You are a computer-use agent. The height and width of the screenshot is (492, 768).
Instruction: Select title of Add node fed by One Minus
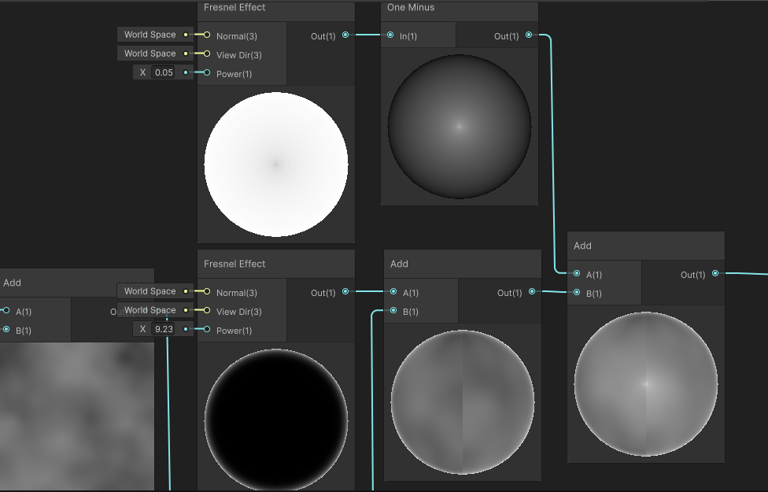coord(582,246)
